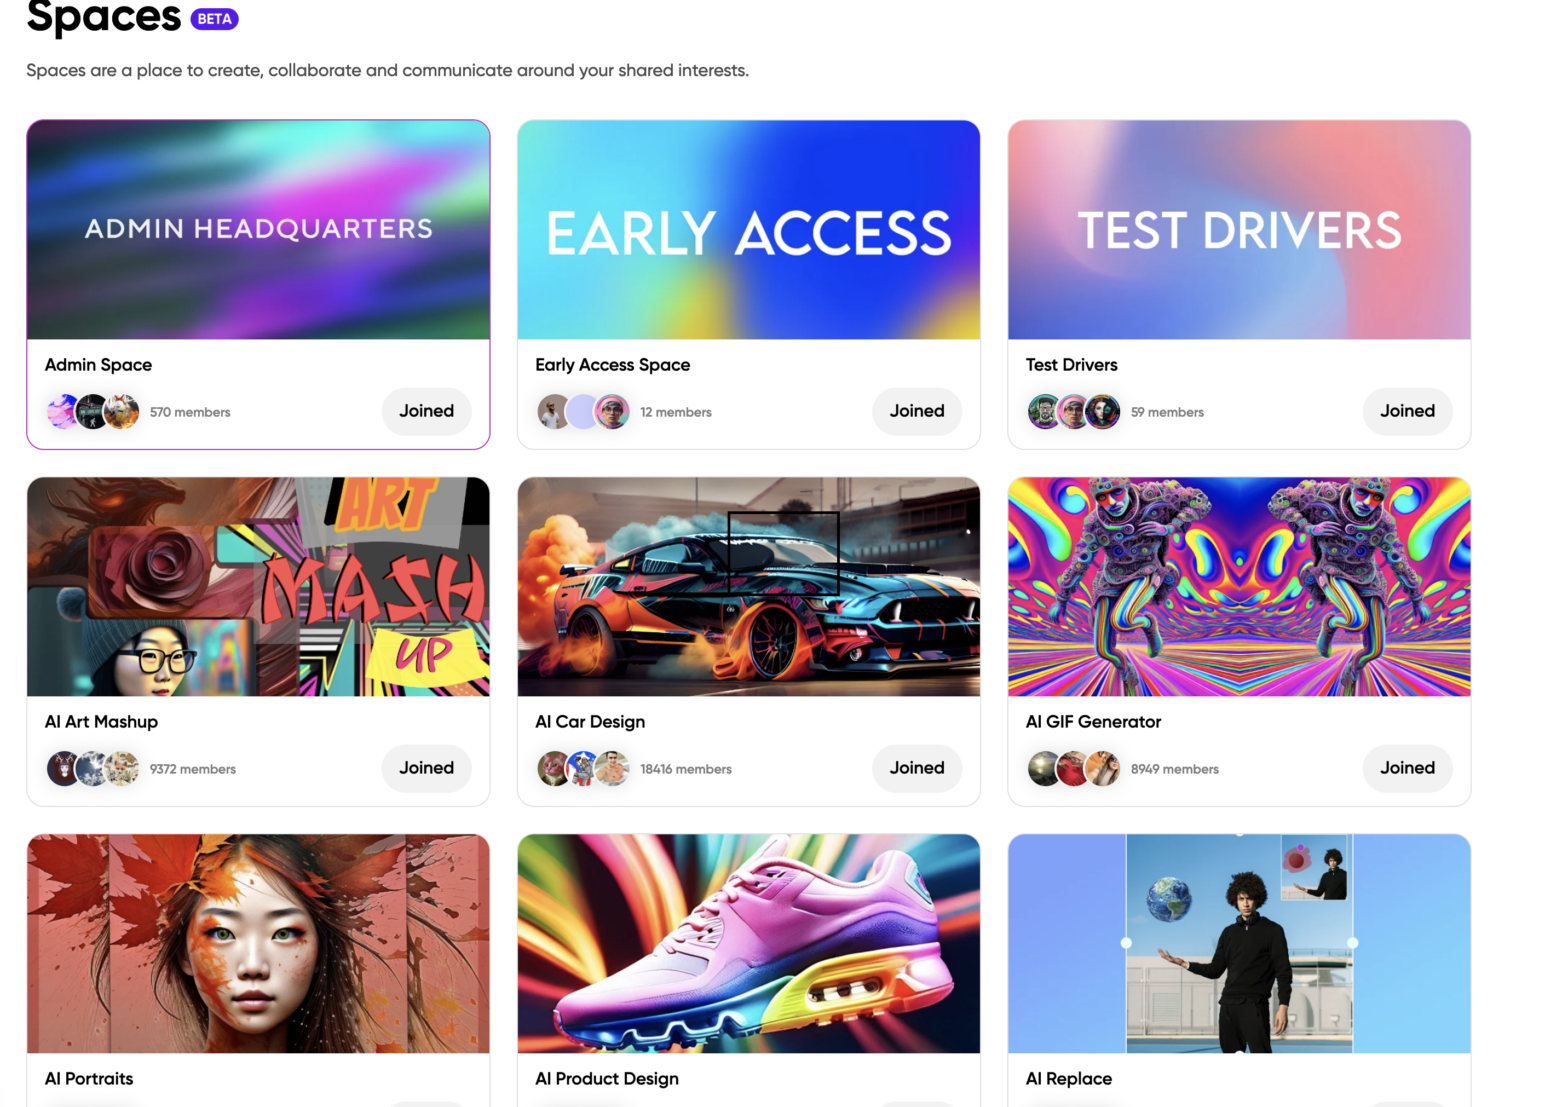The height and width of the screenshot is (1107, 1568).
Task: Click AI GIF Generator member avatars
Action: [x=1074, y=768]
